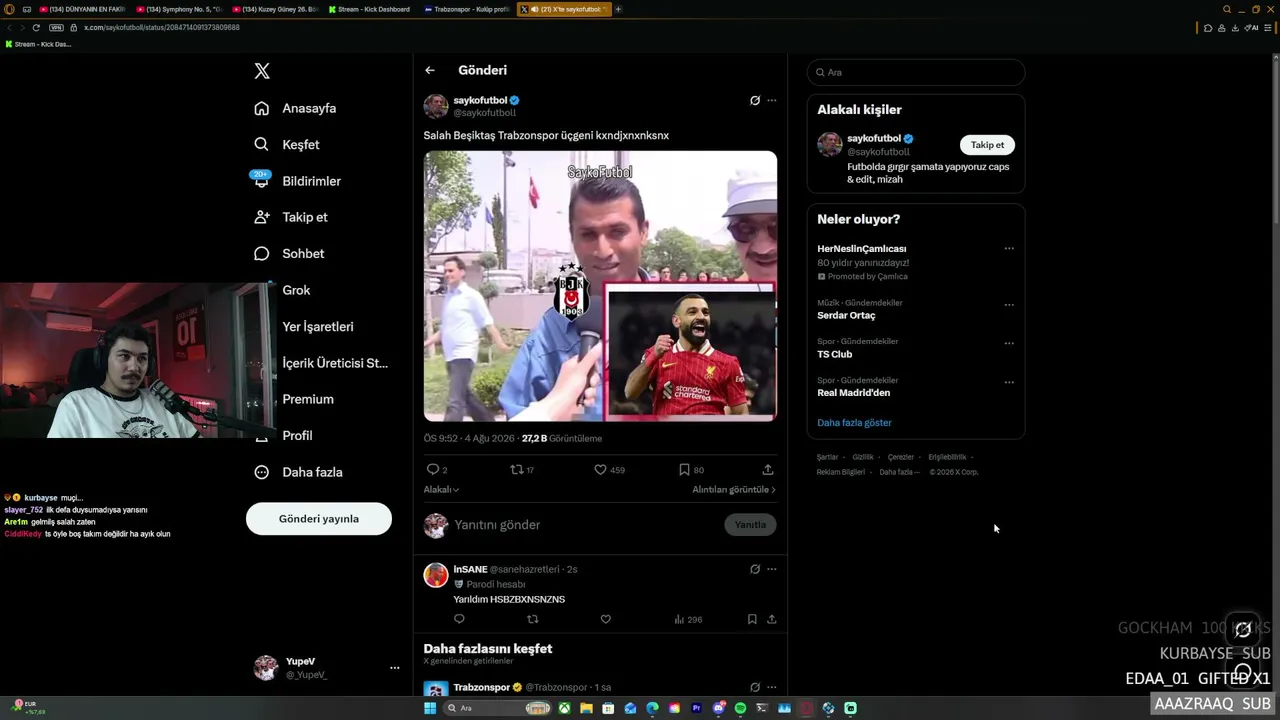Reply to İnSANE's comment
This screenshot has height=720, width=1280.
pos(459,619)
